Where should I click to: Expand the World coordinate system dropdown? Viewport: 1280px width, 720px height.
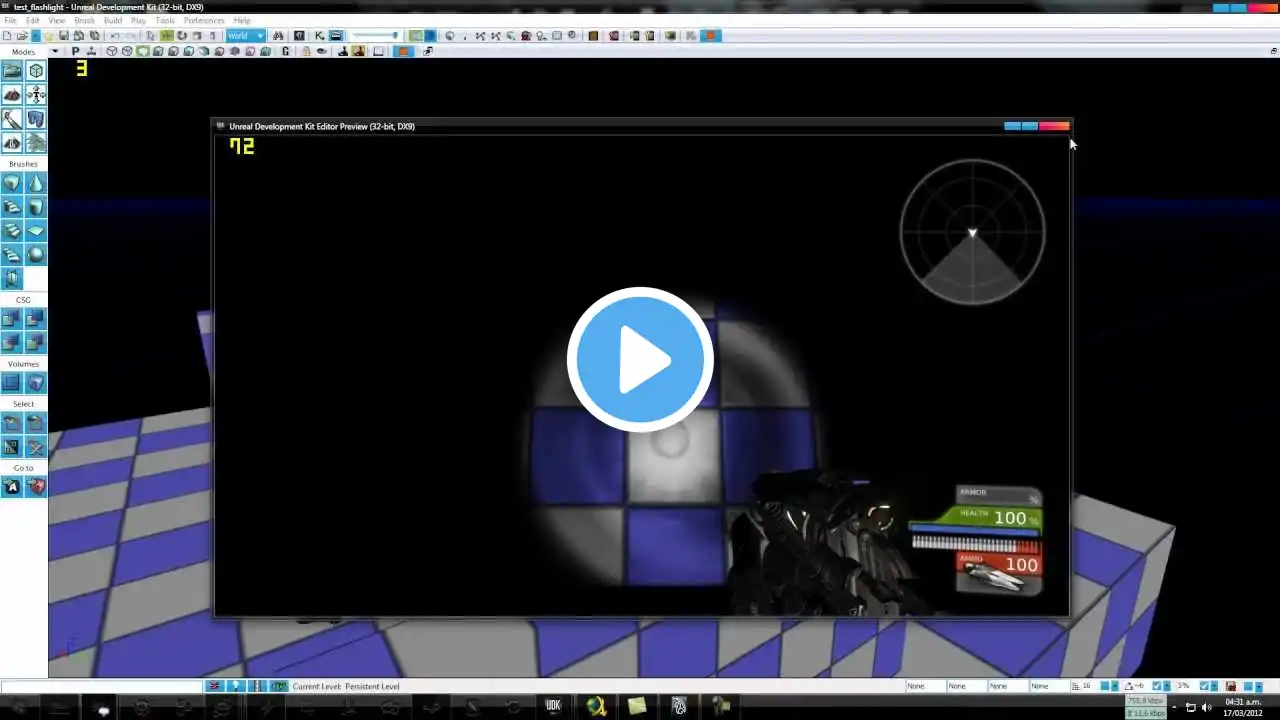click(246, 36)
